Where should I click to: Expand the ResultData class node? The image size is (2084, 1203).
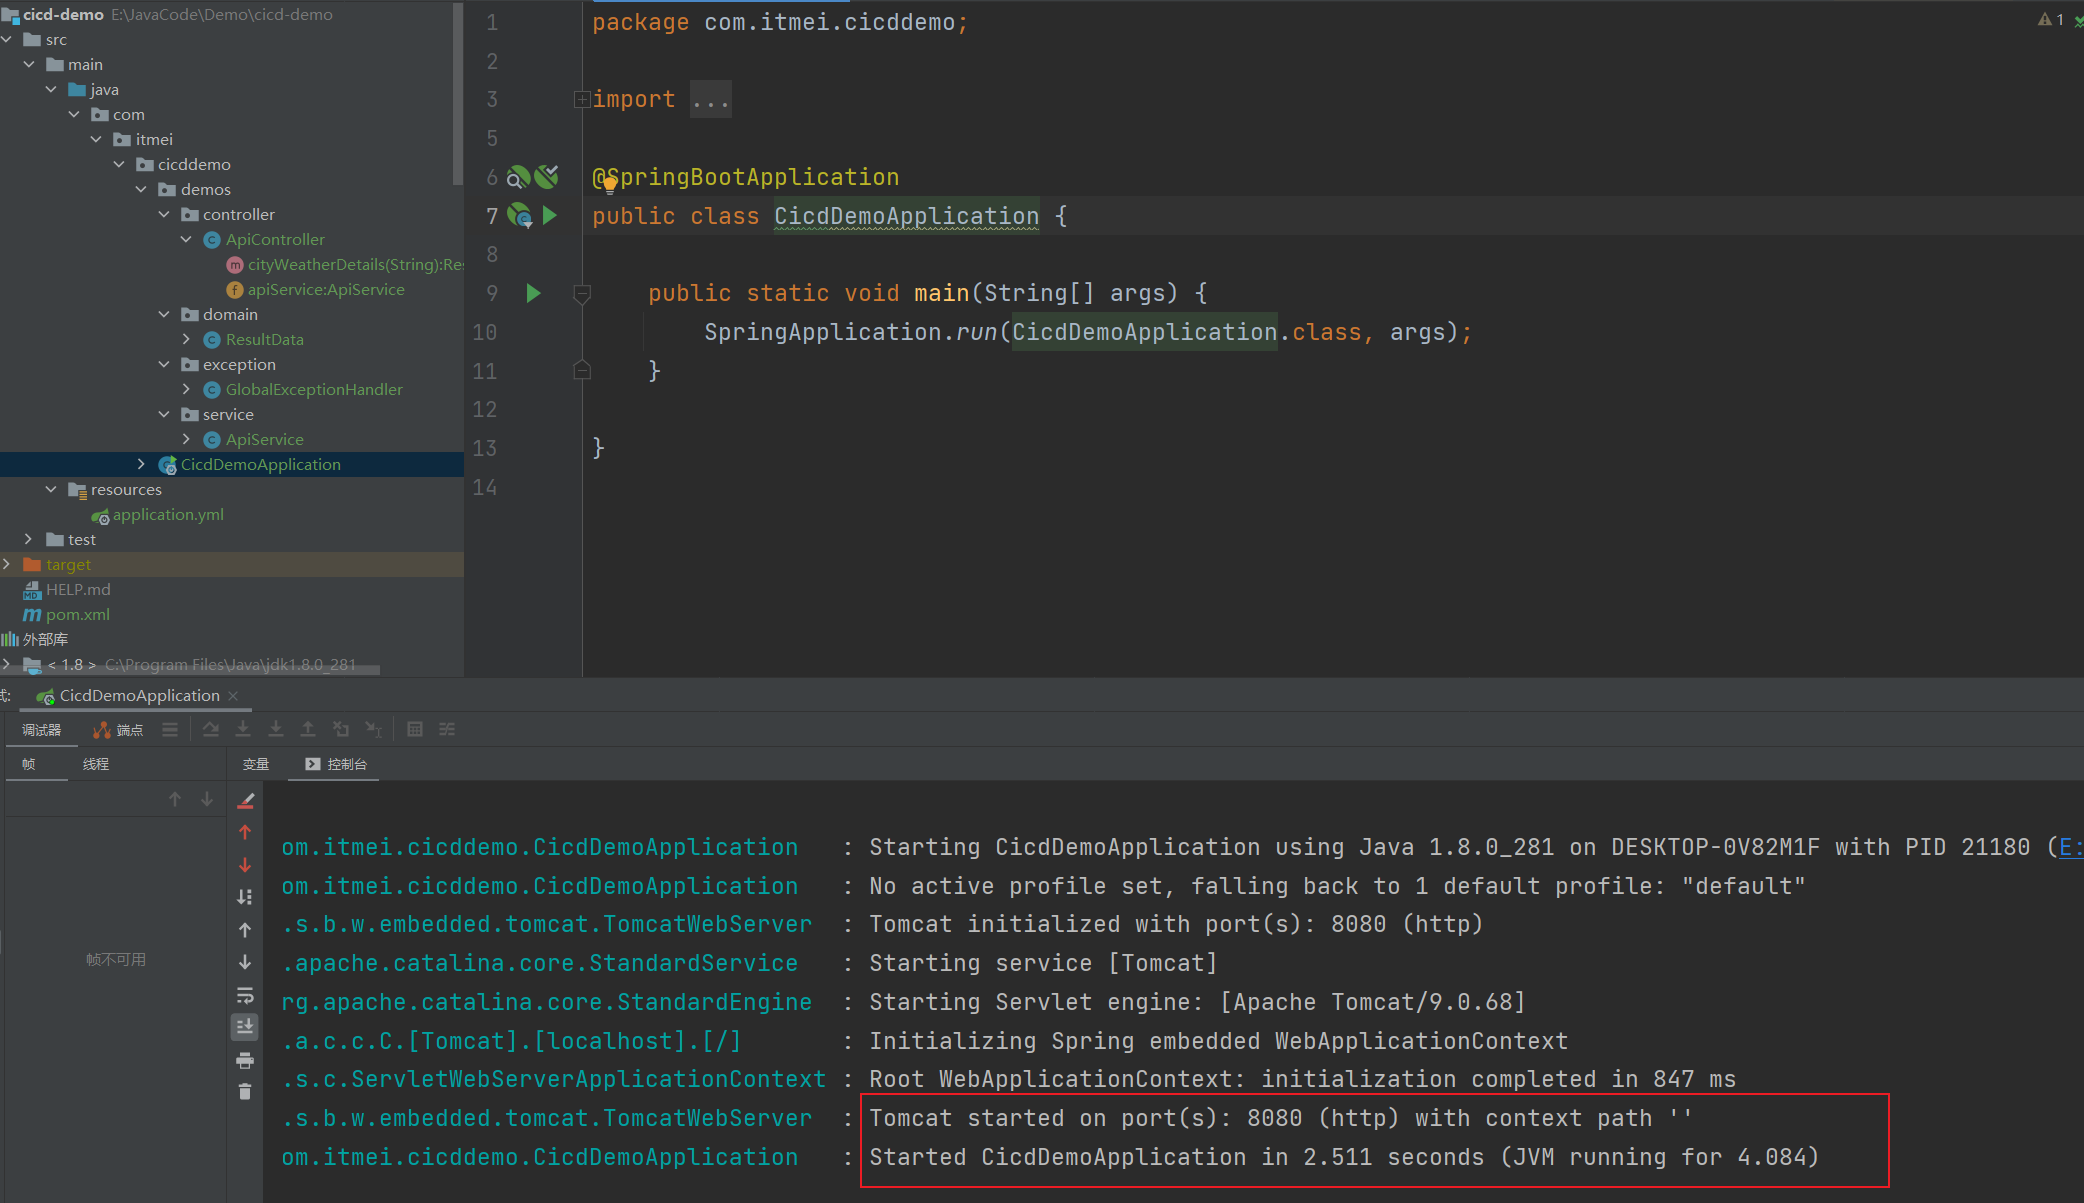186,339
